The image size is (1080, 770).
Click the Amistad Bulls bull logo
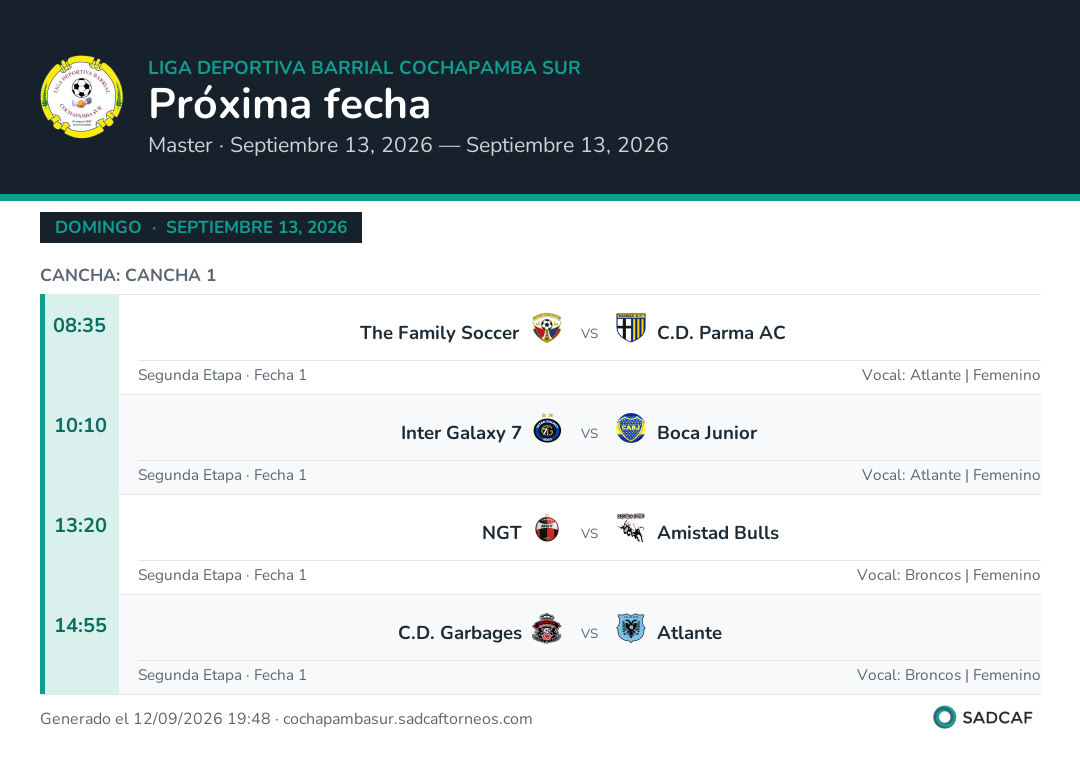coord(630,528)
